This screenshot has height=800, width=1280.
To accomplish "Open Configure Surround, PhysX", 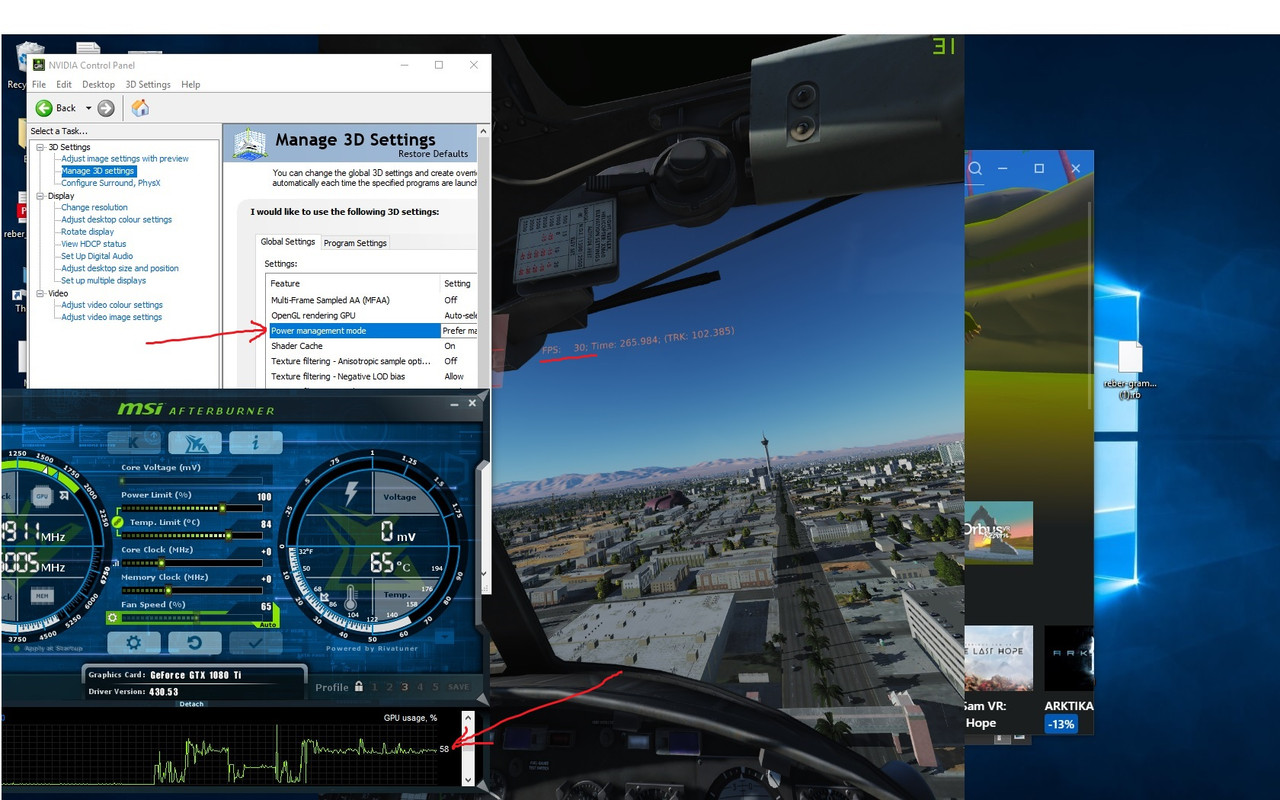I will [x=110, y=183].
